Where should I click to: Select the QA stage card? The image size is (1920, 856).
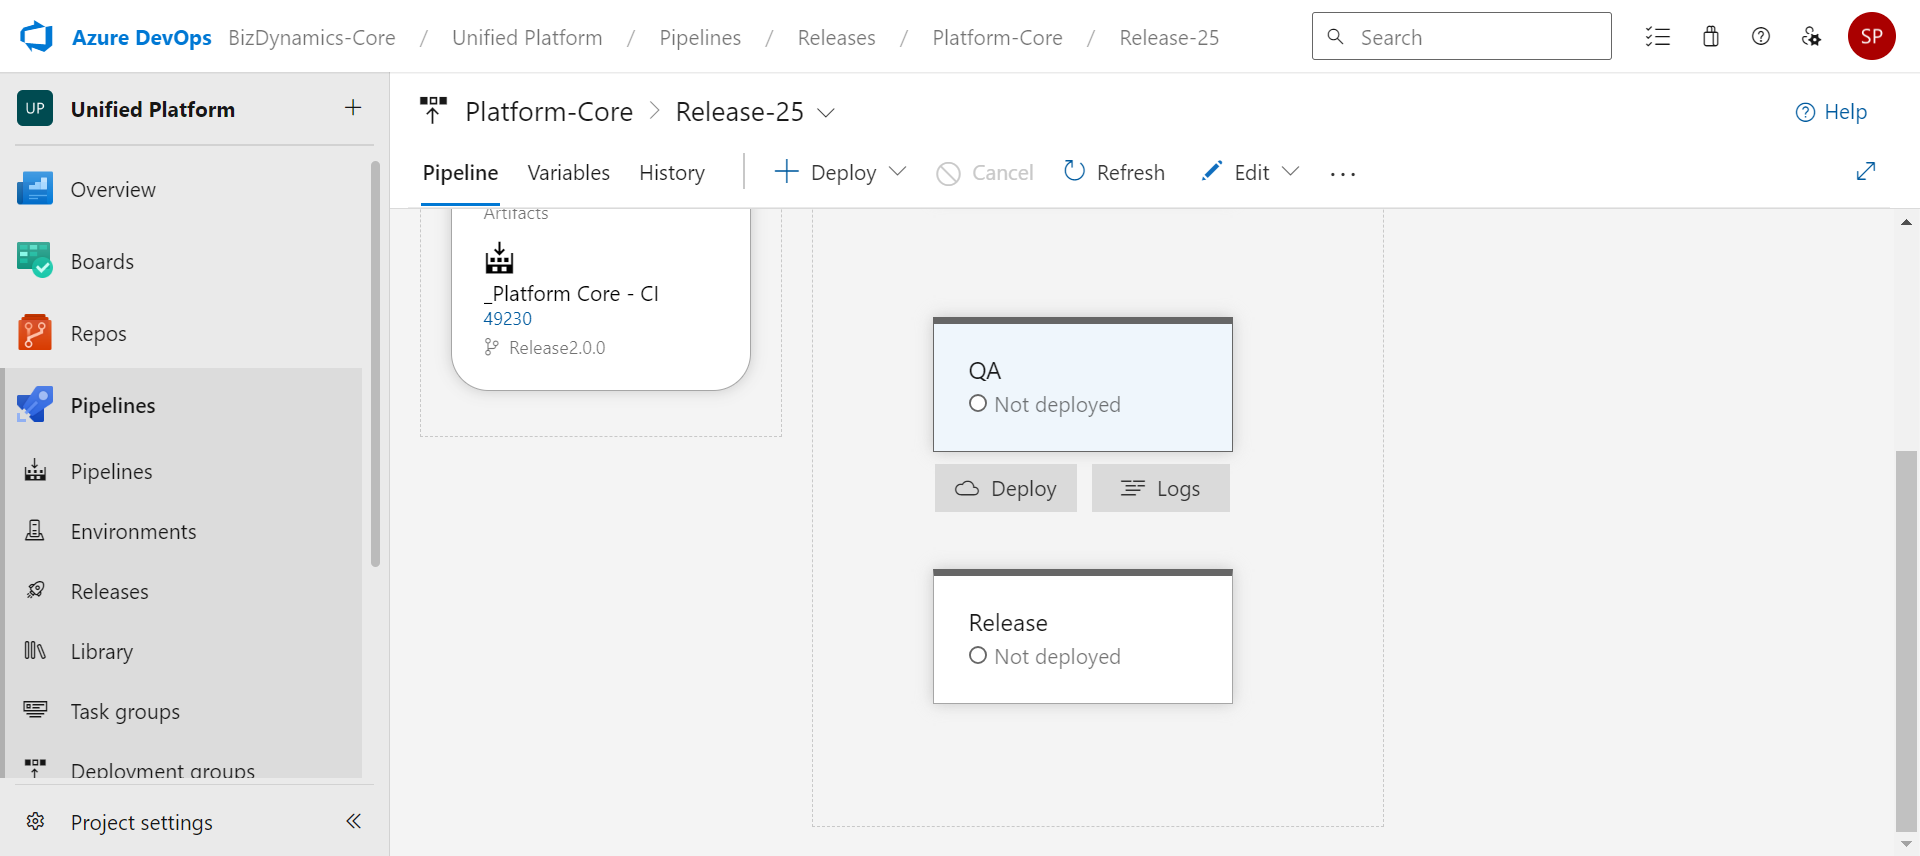1083,385
